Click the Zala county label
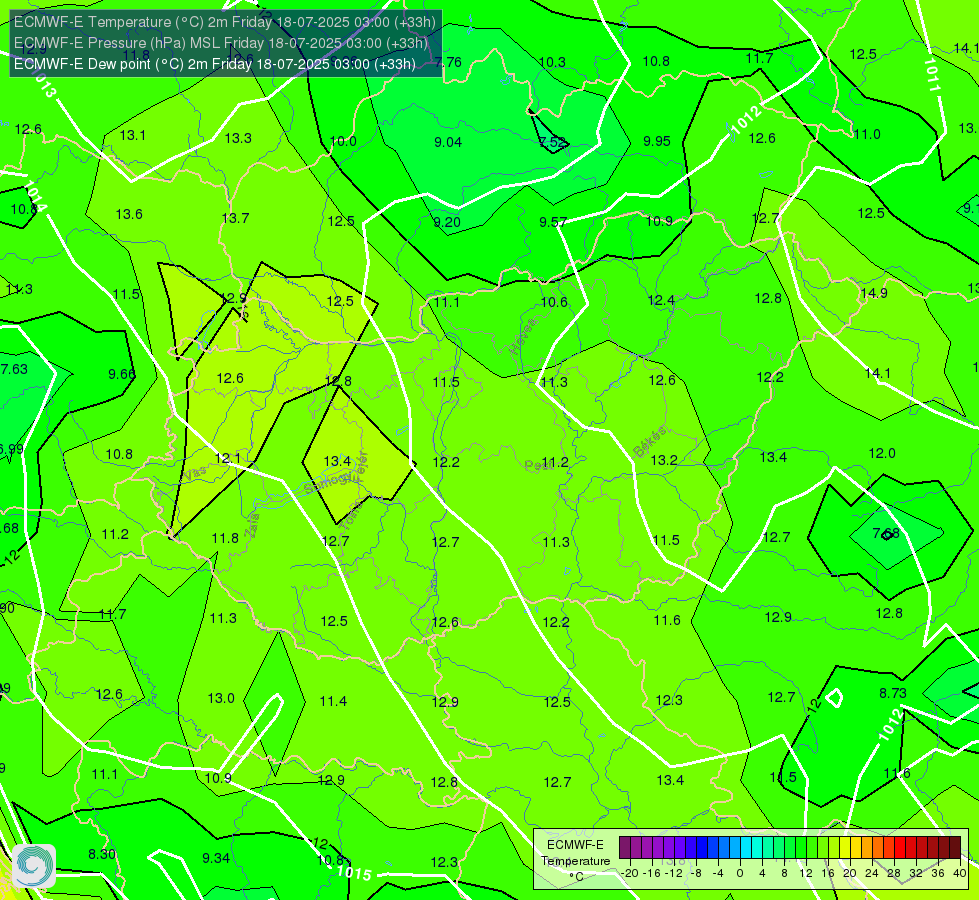This screenshot has height=900, width=979. pos(252,526)
